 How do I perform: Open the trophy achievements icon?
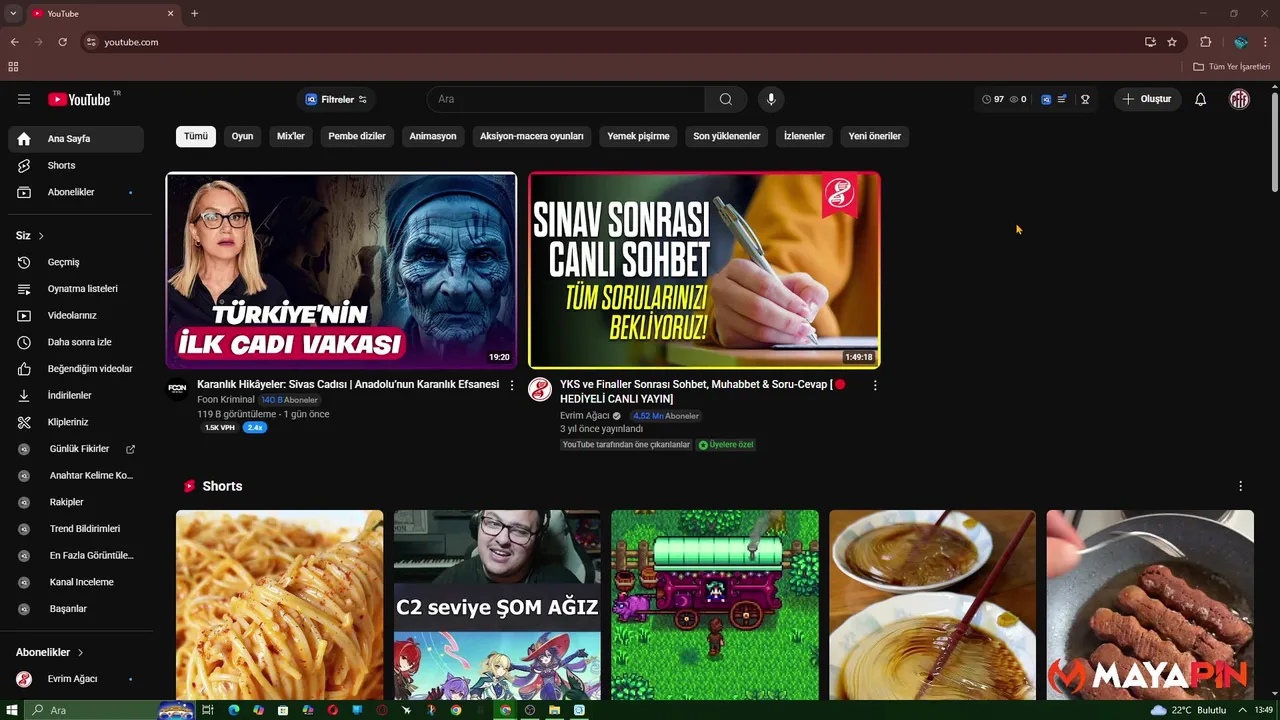(1085, 99)
